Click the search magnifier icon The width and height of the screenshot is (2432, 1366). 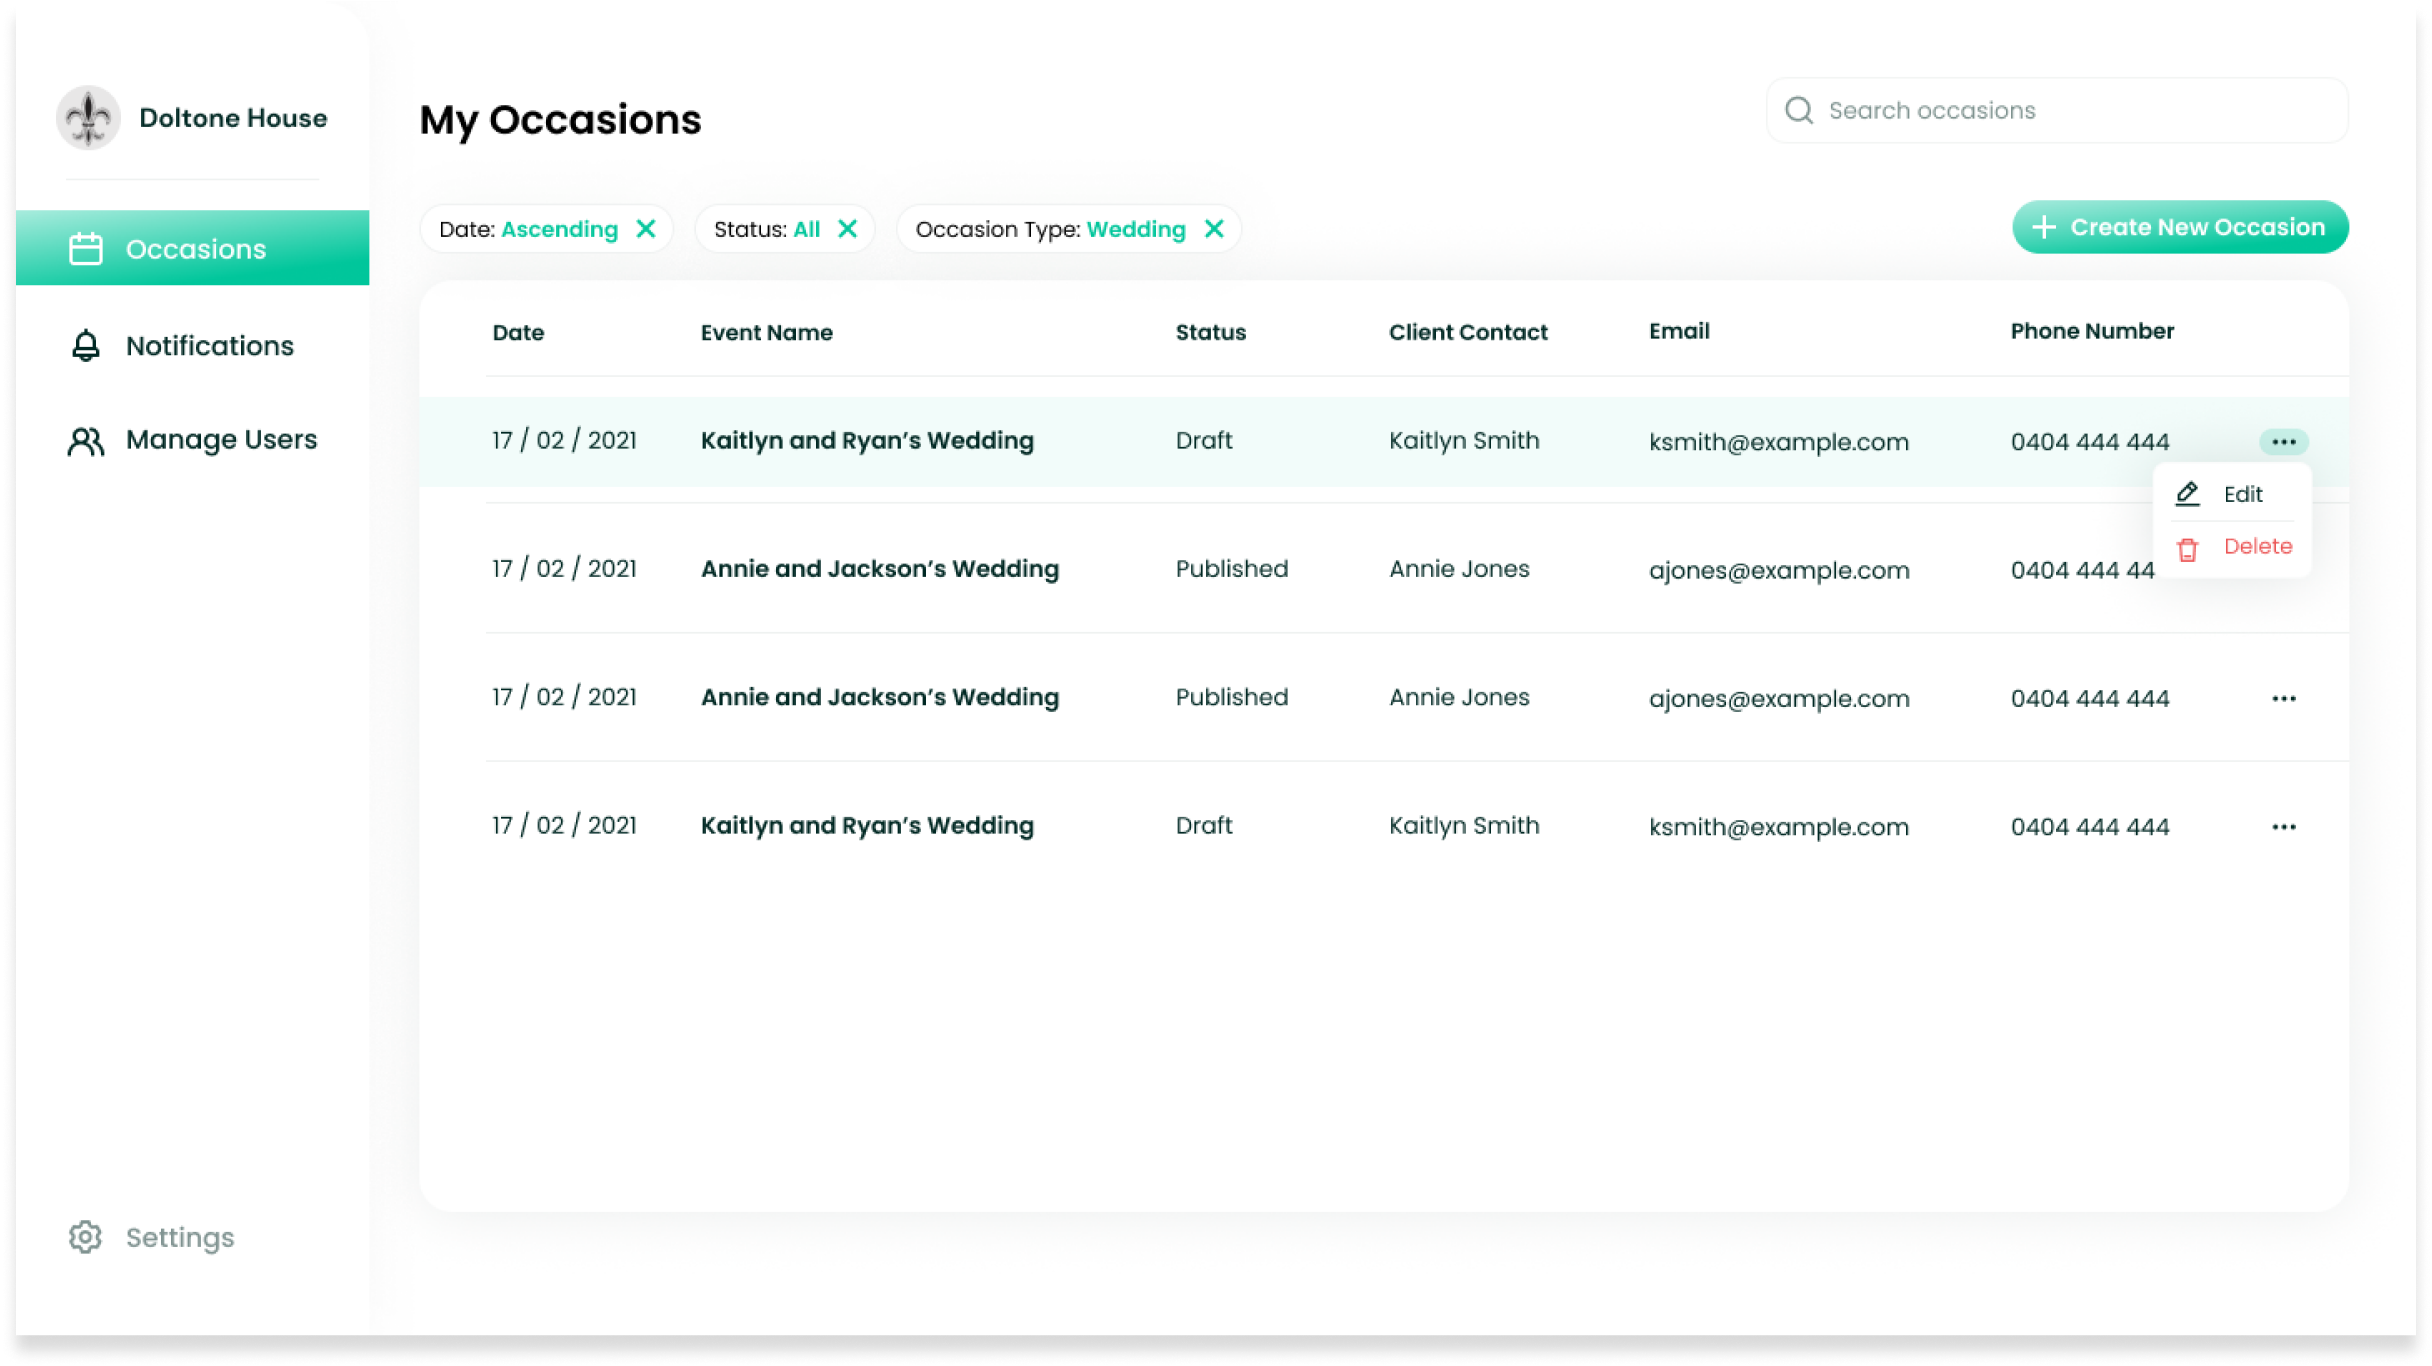click(x=1798, y=110)
